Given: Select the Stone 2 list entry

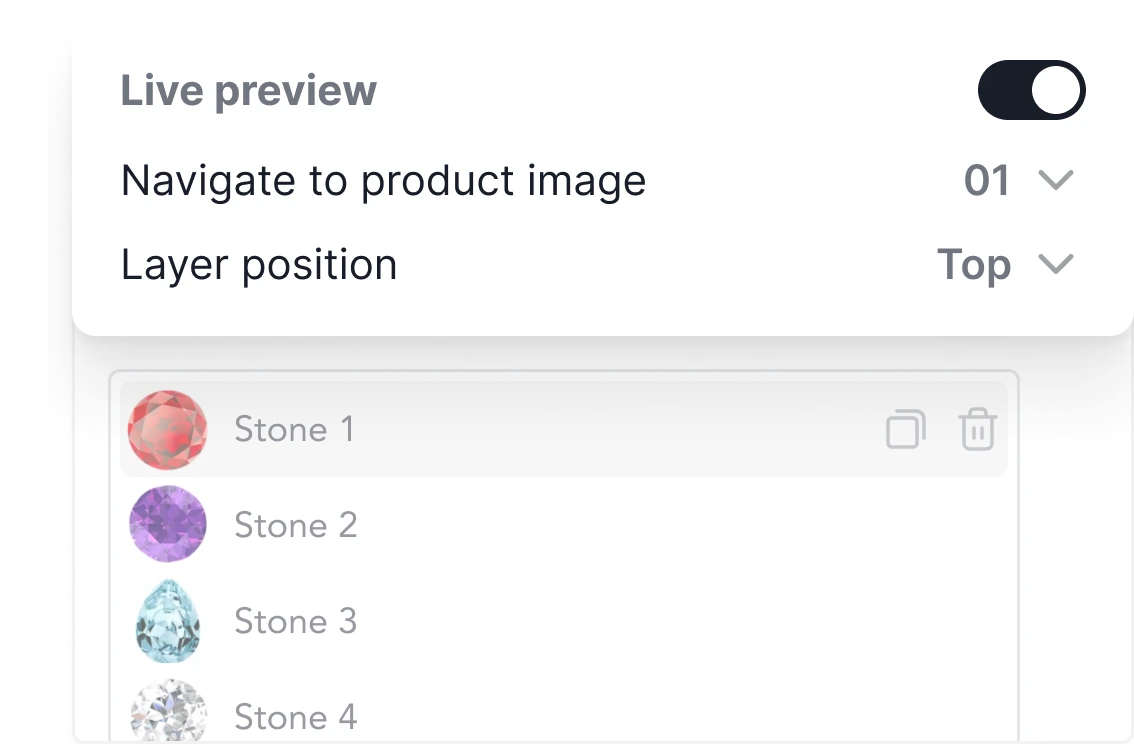Looking at the screenshot, I should 296,524.
